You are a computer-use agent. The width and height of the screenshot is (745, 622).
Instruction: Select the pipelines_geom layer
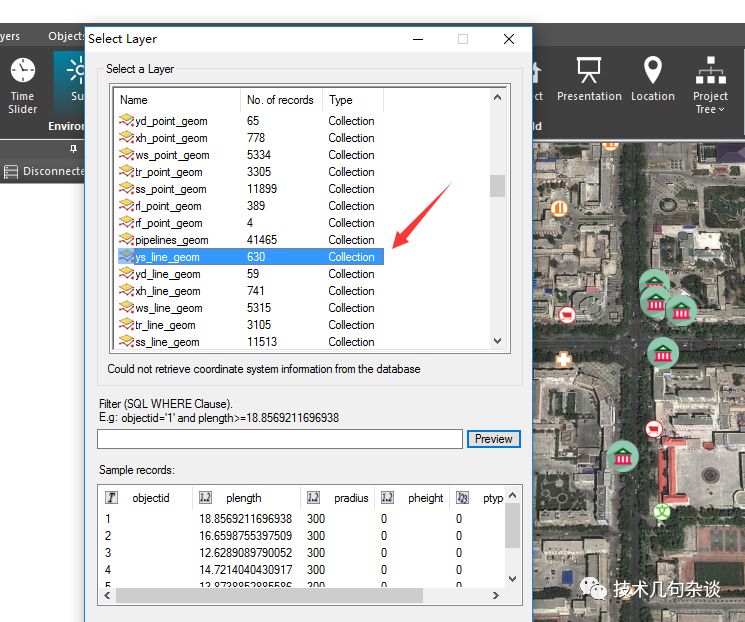coord(171,240)
